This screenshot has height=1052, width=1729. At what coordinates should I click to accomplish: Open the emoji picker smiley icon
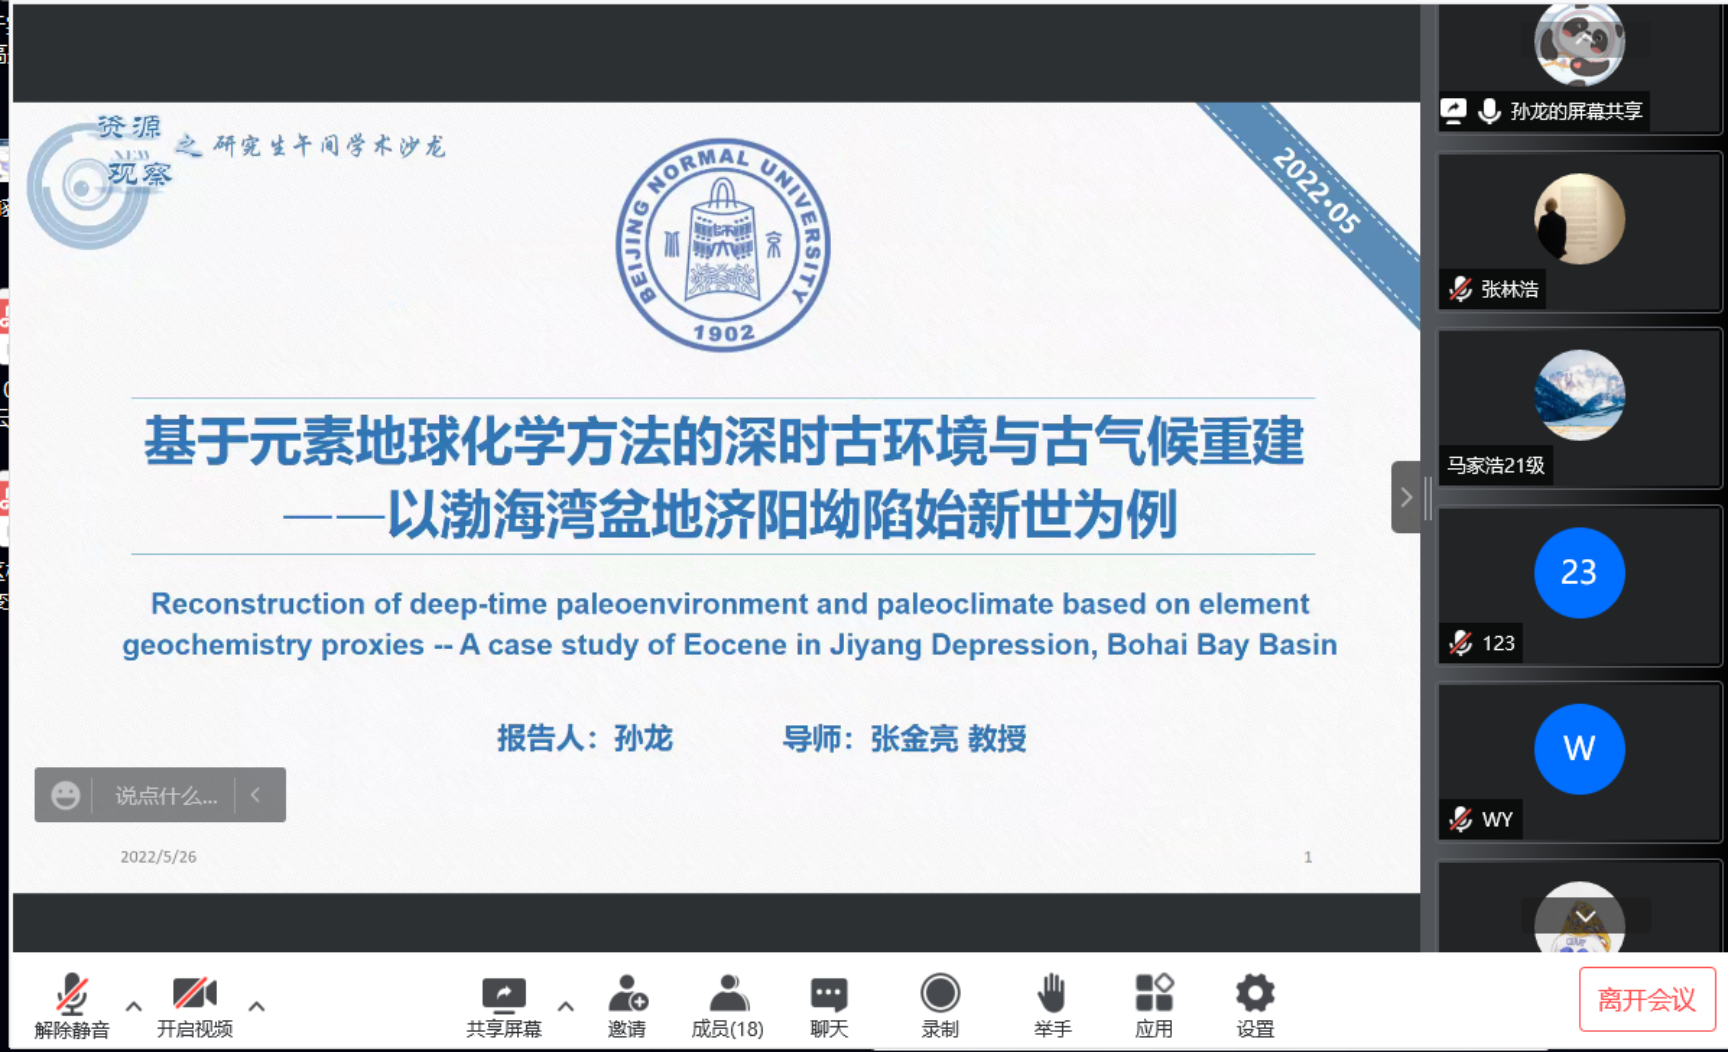(66, 796)
